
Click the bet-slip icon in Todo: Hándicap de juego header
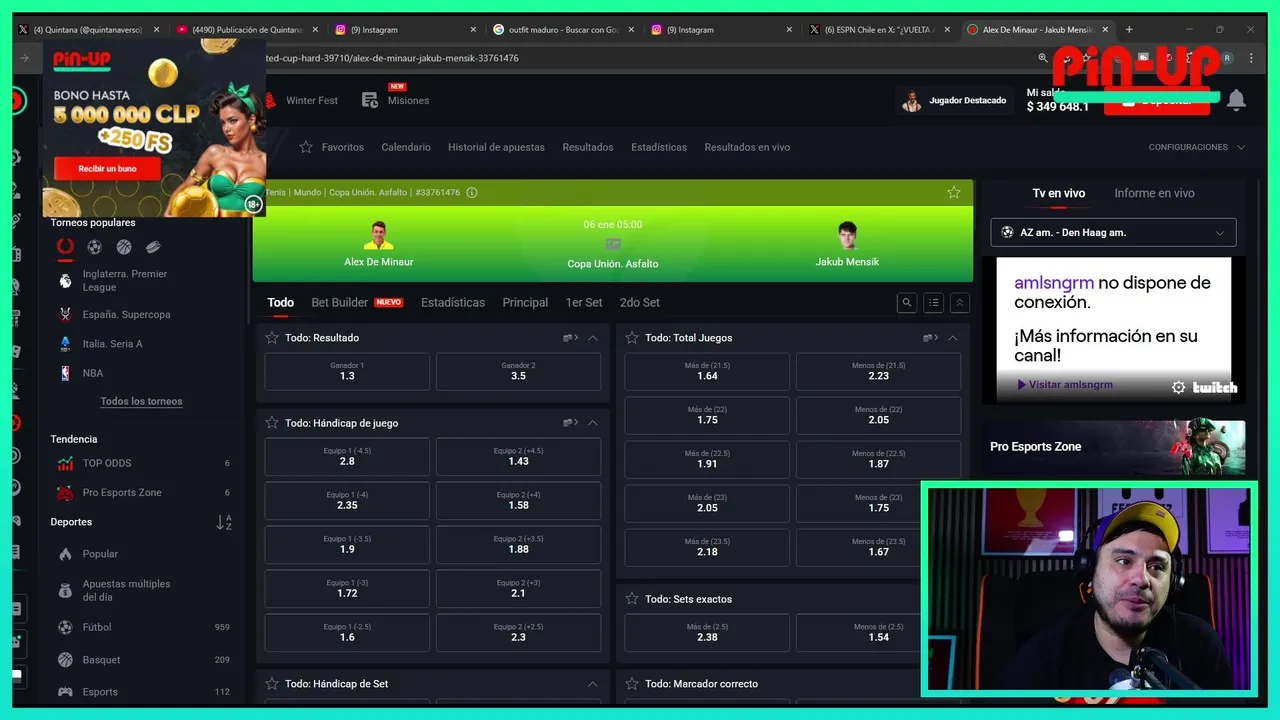point(570,423)
